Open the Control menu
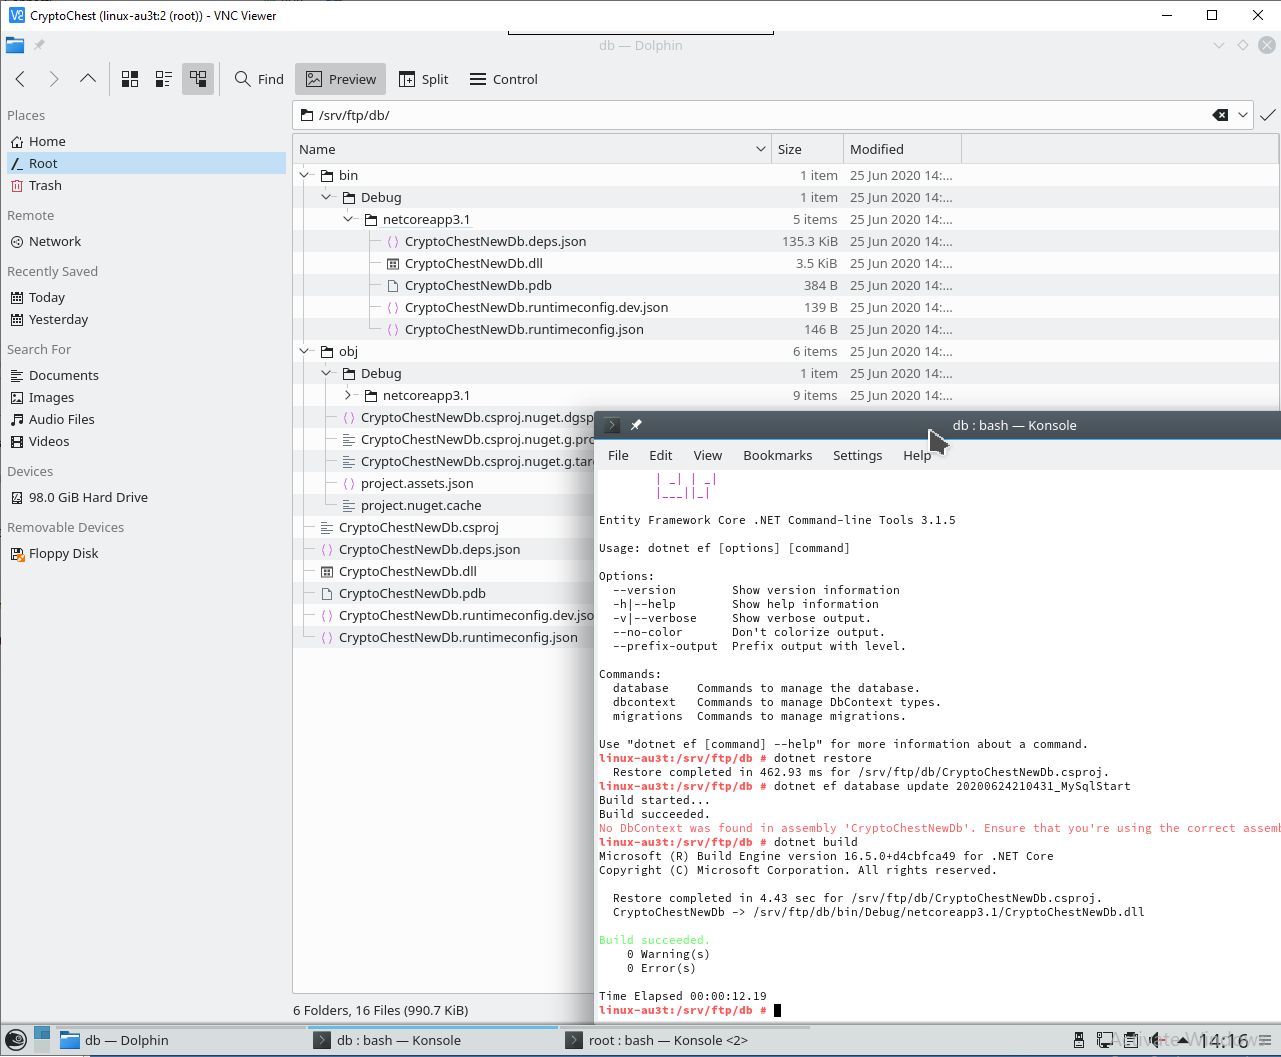Viewport: 1281px width, 1057px height. coord(504,79)
